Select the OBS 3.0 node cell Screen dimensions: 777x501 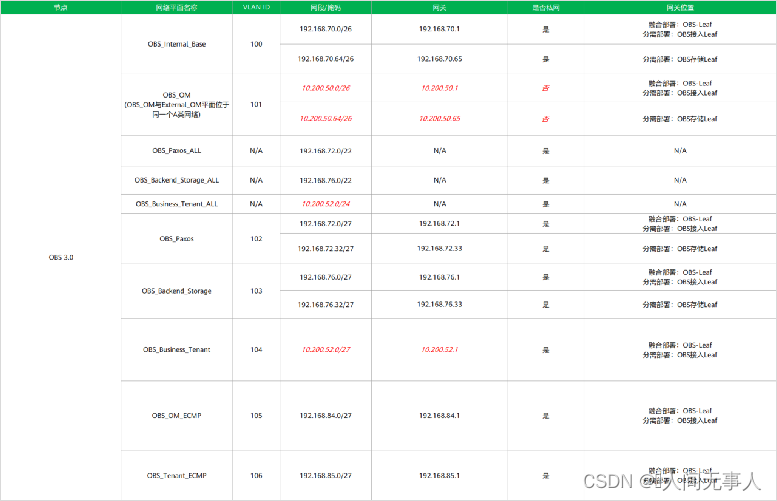(61, 257)
